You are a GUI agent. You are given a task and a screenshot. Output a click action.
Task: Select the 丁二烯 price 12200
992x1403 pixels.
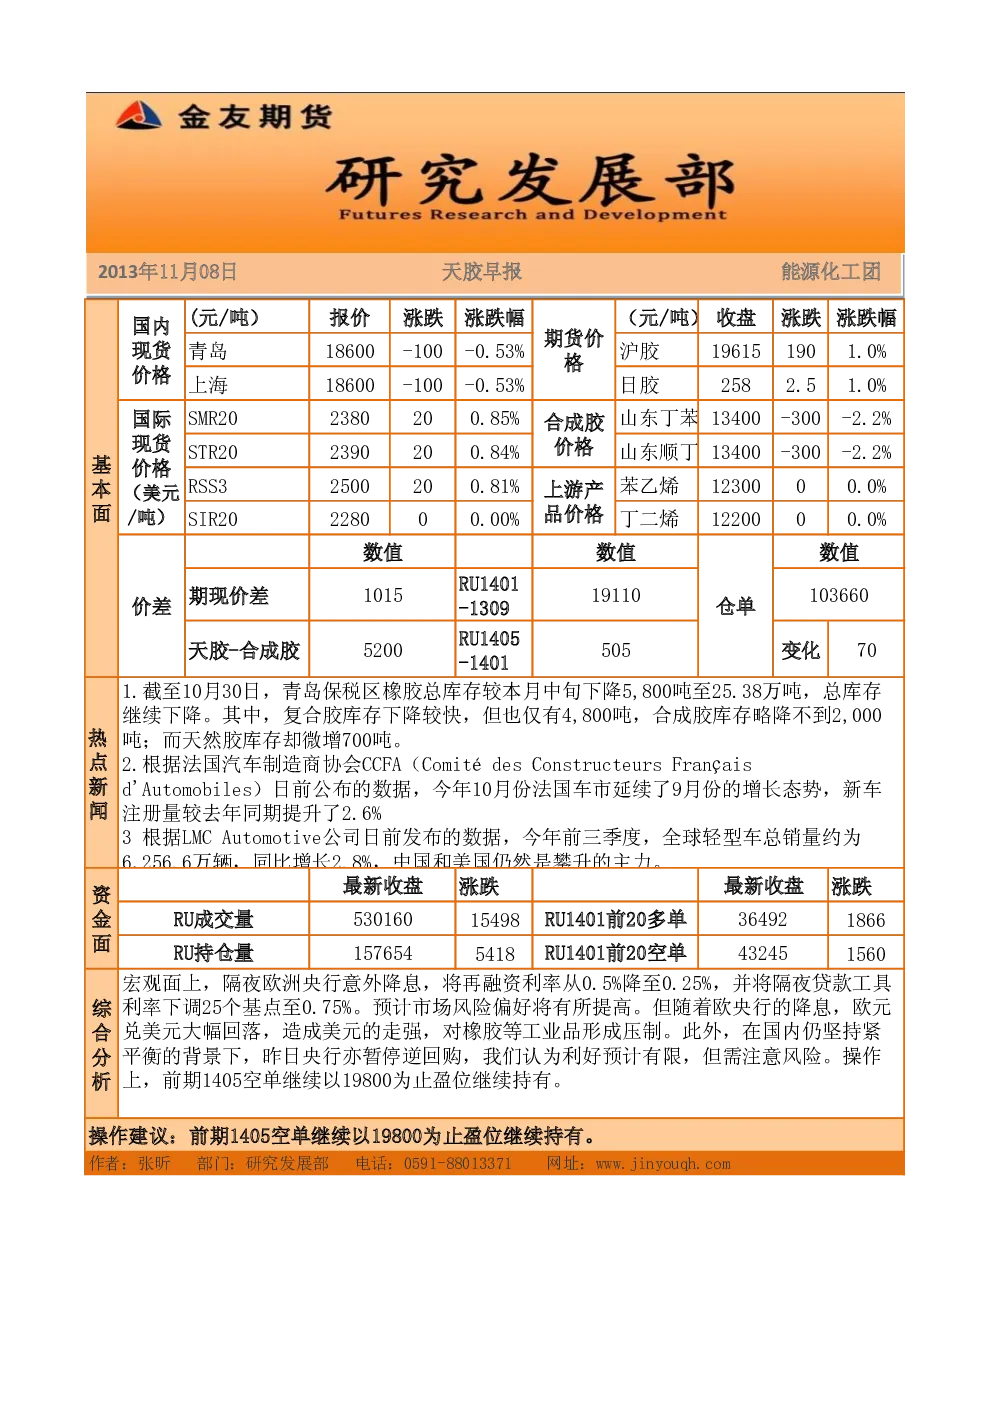pos(736,519)
